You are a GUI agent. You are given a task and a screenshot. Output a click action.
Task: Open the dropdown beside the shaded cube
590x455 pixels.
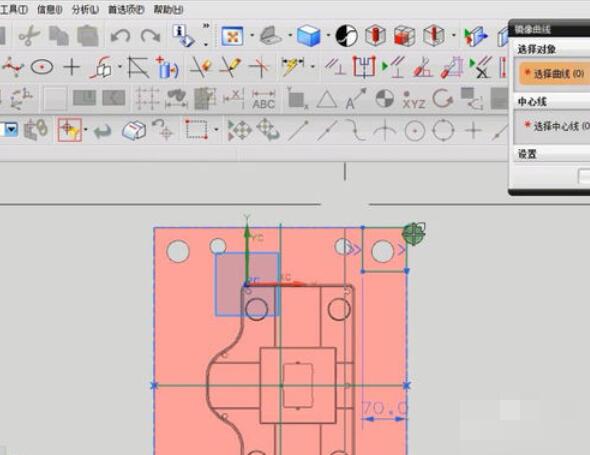[328, 36]
